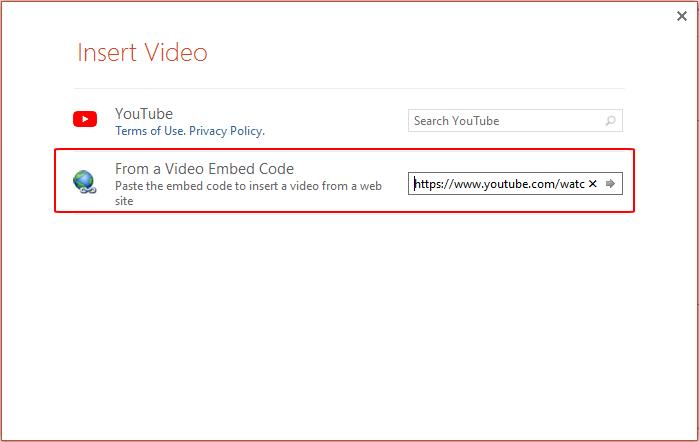Viewport: 699px width, 442px height.
Task: Focus the Search YouTube input field
Action: [515, 120]
